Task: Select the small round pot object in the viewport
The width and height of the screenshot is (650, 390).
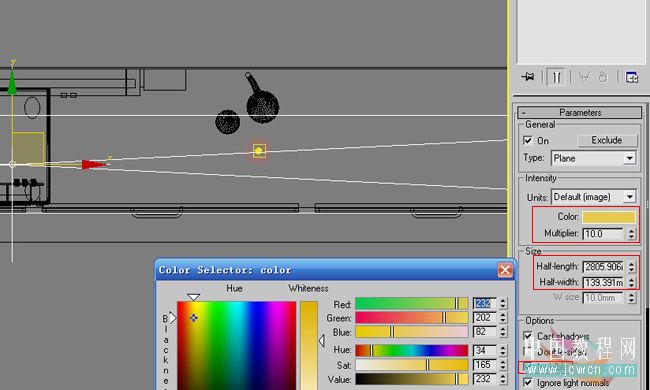Action: (x=228, y=122)
